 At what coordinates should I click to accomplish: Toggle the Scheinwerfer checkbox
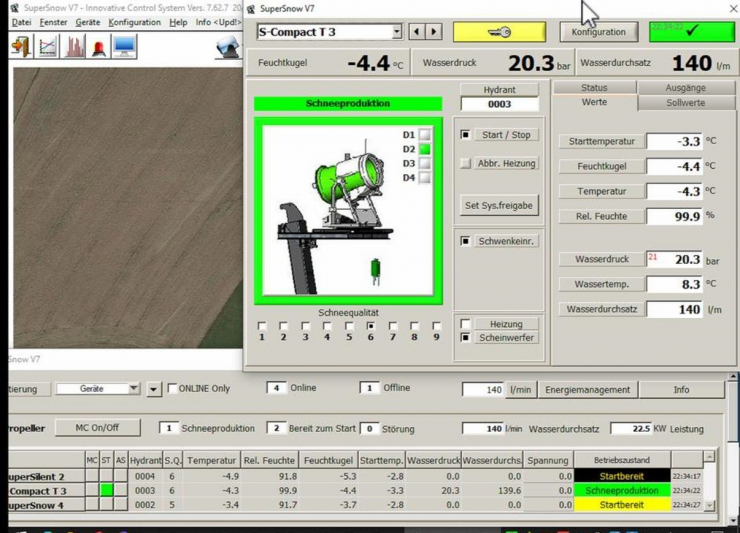point(466,338)
